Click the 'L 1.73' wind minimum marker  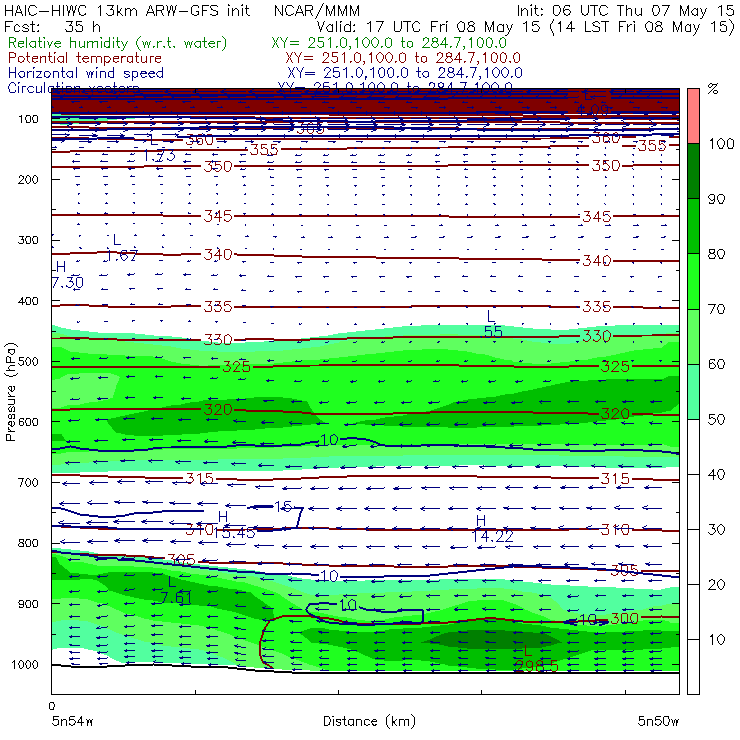(159, 148)
